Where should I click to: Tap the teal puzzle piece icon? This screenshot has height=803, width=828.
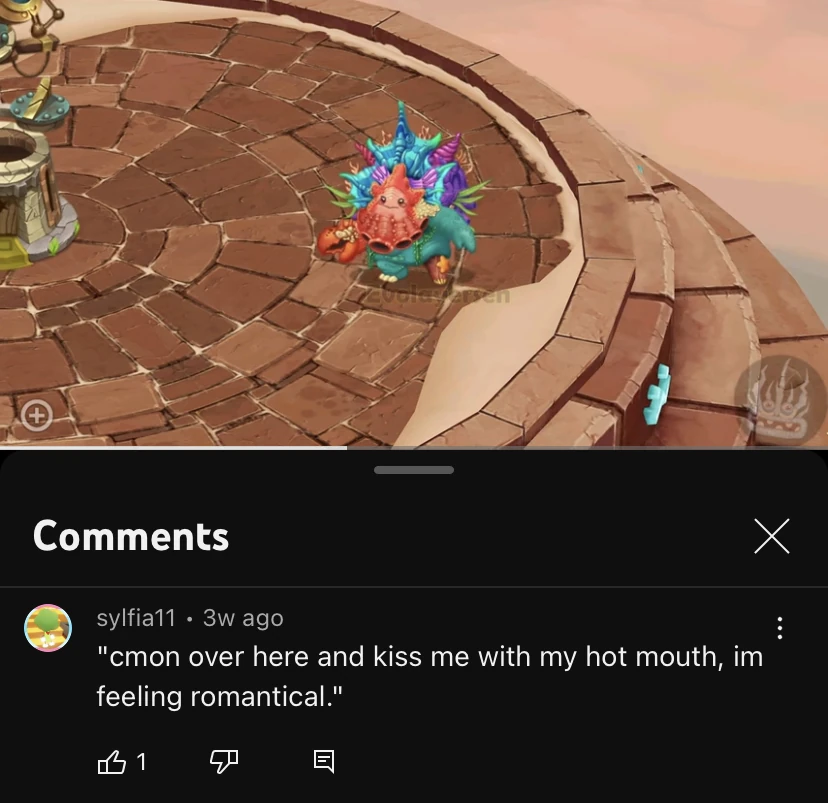point(656,394)
